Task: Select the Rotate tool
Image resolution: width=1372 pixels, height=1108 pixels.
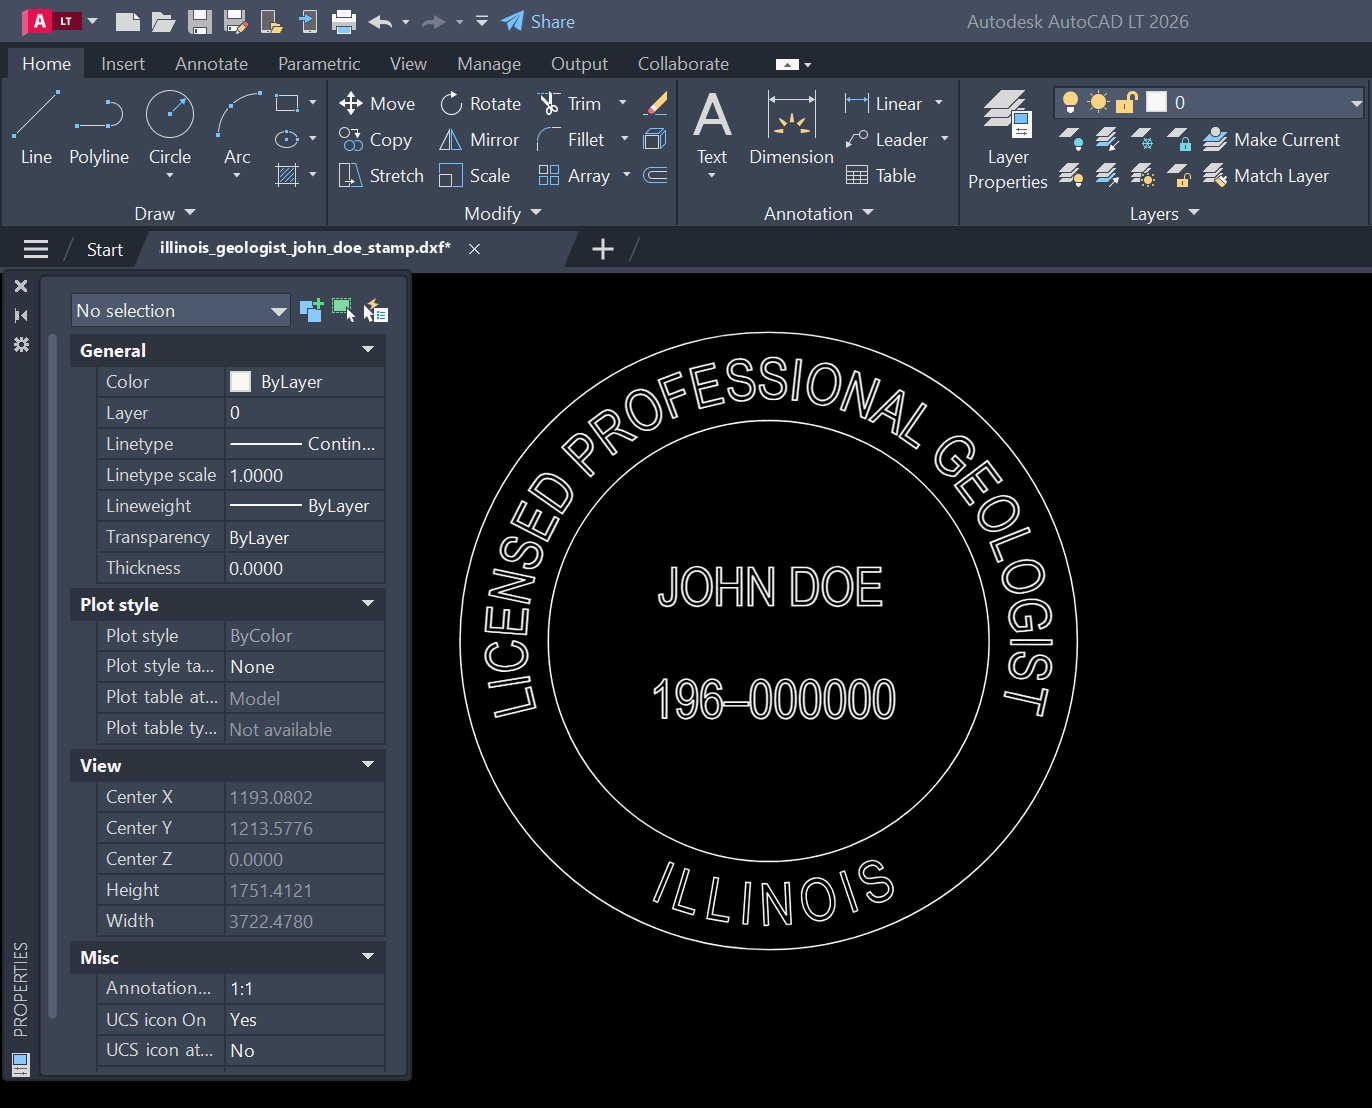Action: (480, 103)
